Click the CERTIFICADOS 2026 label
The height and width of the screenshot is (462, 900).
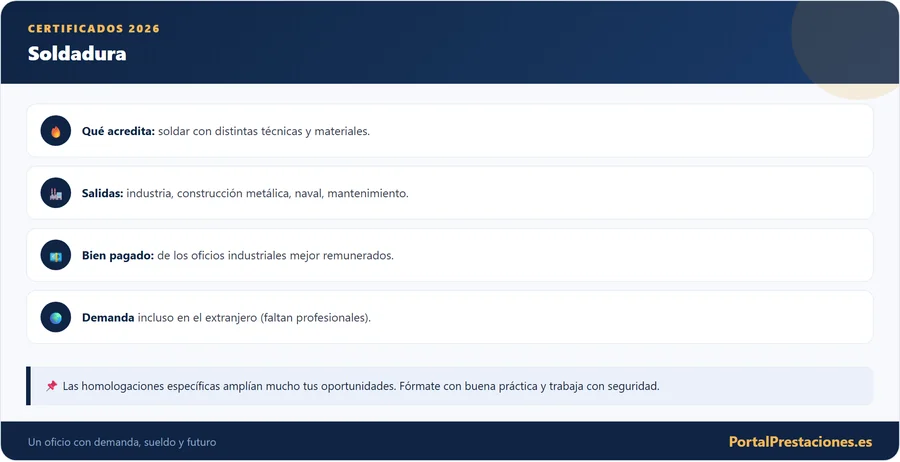pos(94,29)
